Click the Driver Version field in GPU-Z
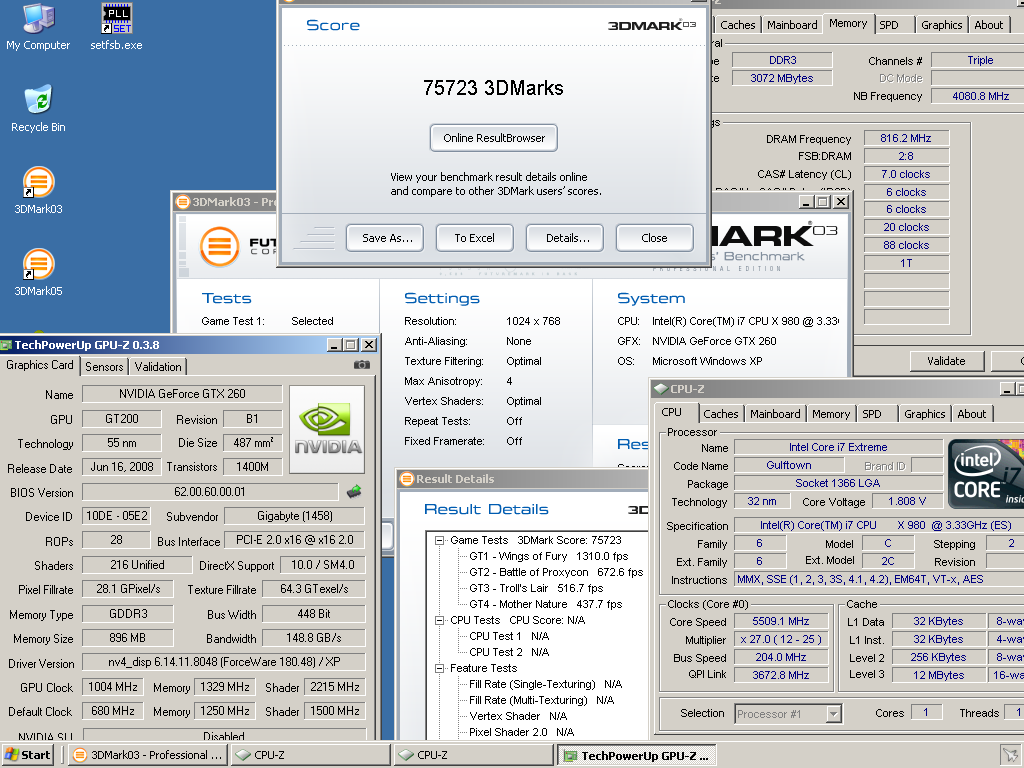This screenshot has width=1024, height=768. tap(224, 662)
